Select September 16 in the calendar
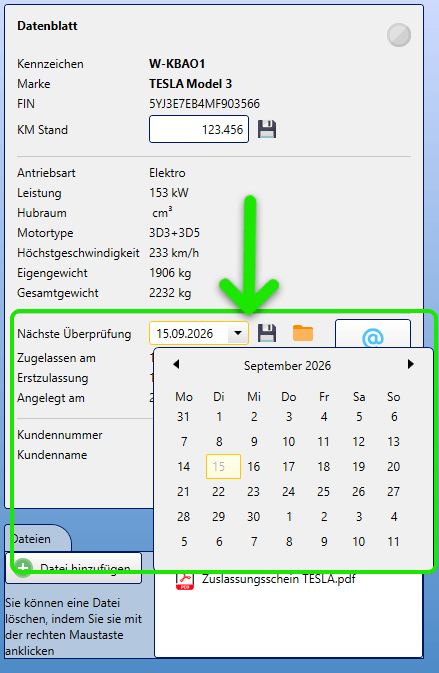This screenshot has width=439, height=673. [x=254, y=467]
